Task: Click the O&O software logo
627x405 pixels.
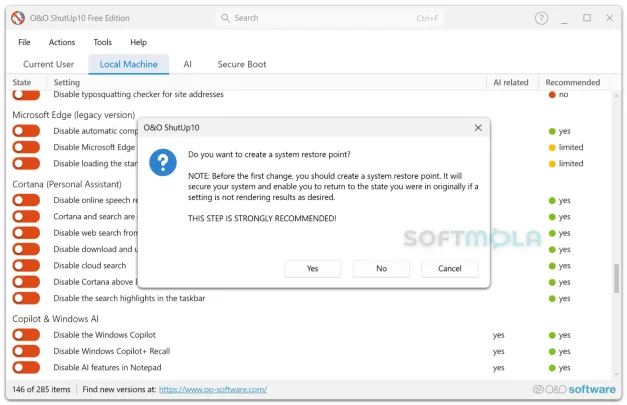Action: (x=574, y=389)
